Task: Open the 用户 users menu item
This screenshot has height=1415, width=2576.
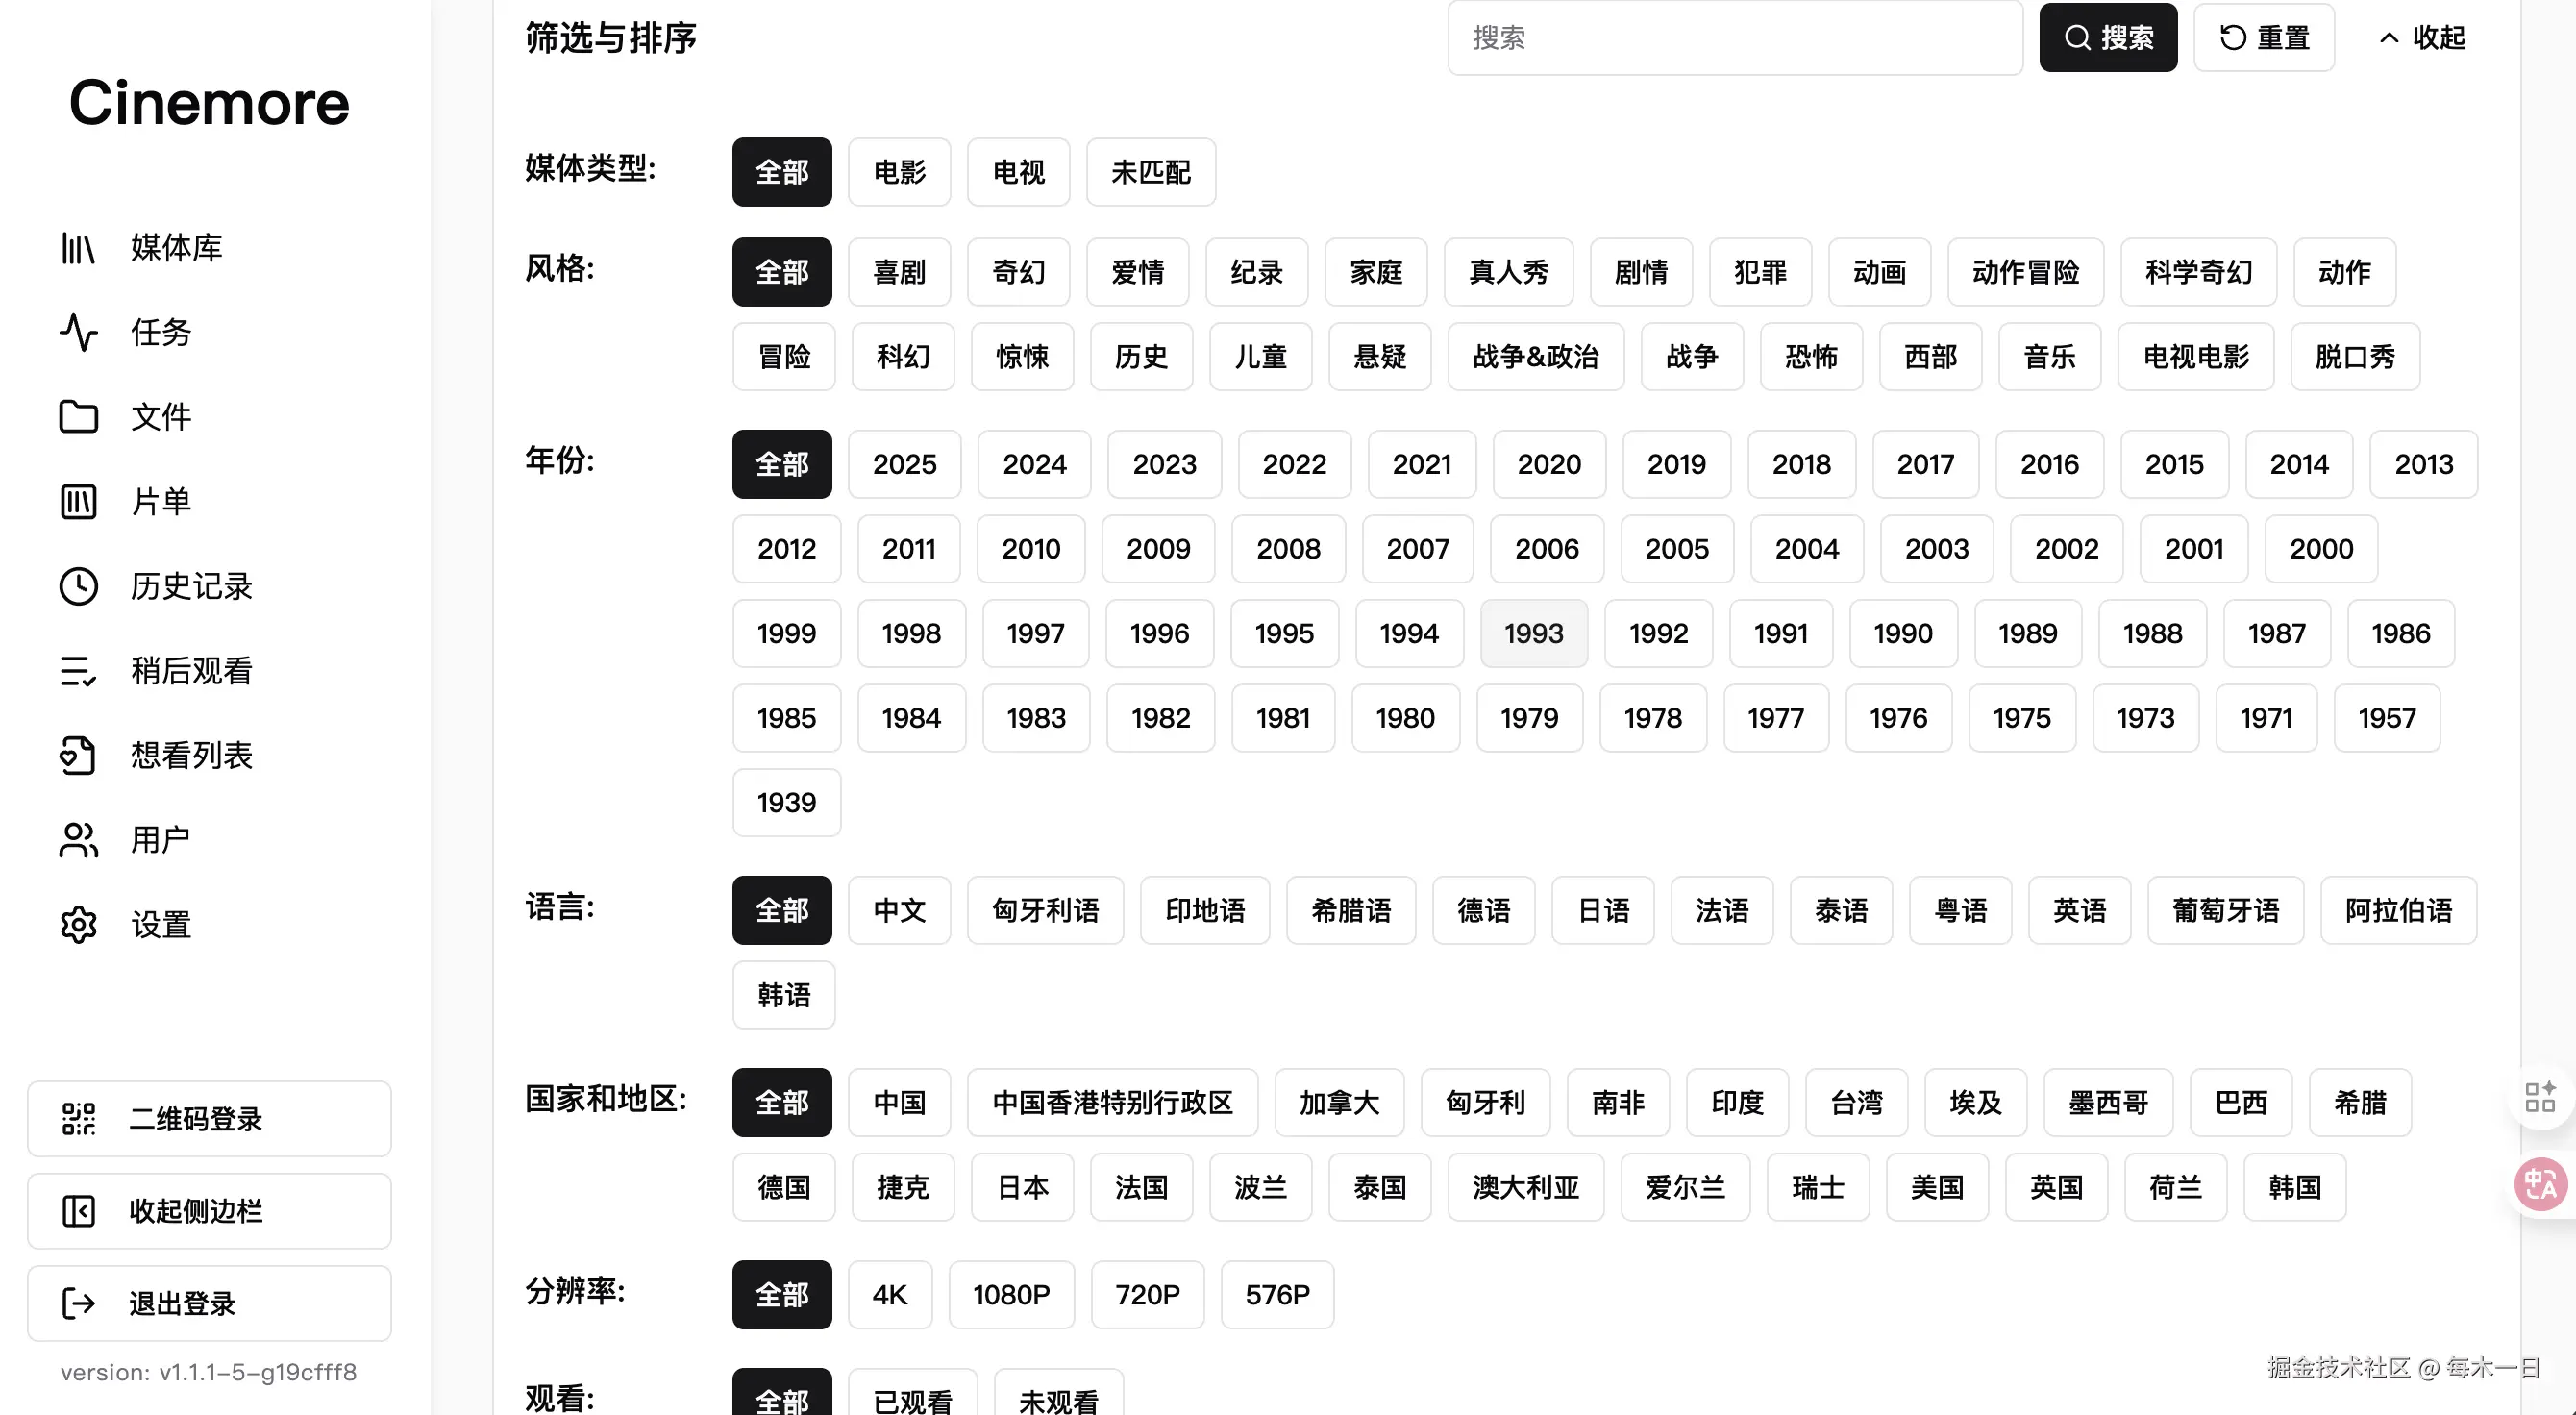Action: [x=160, y=839]
